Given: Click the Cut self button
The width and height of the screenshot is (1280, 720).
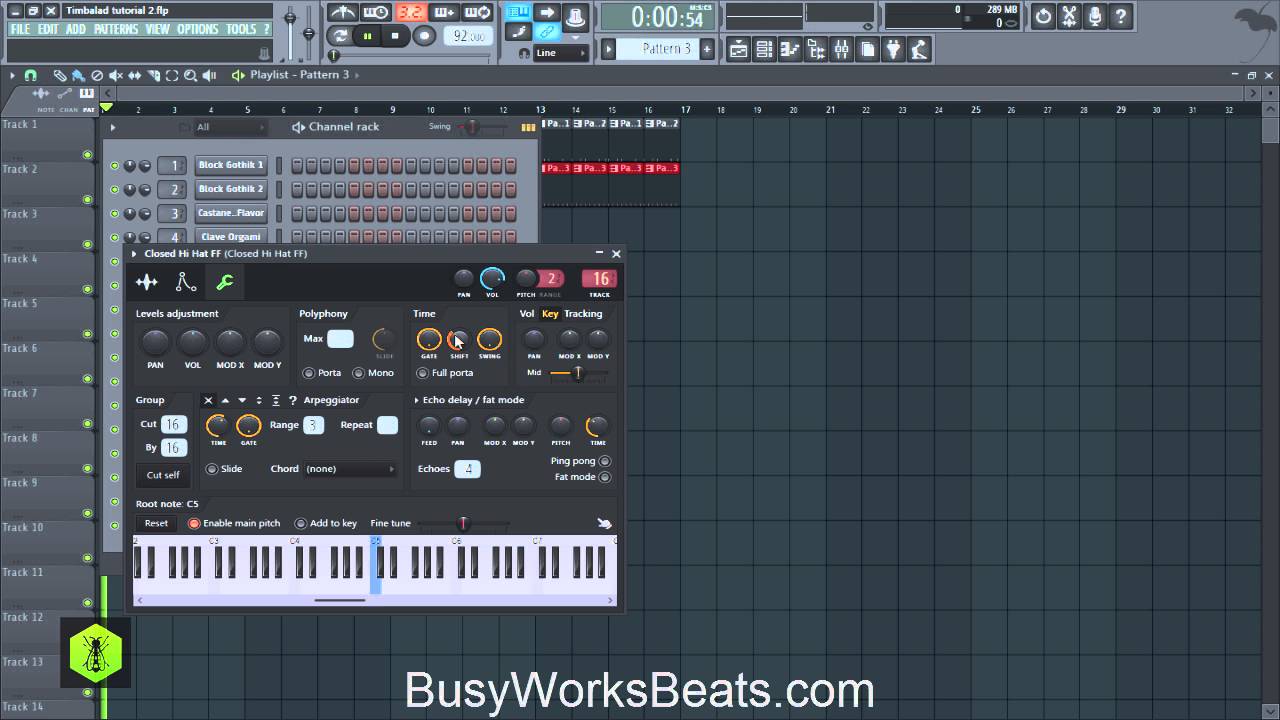Looking at the screenshot, I should [163, 475].
